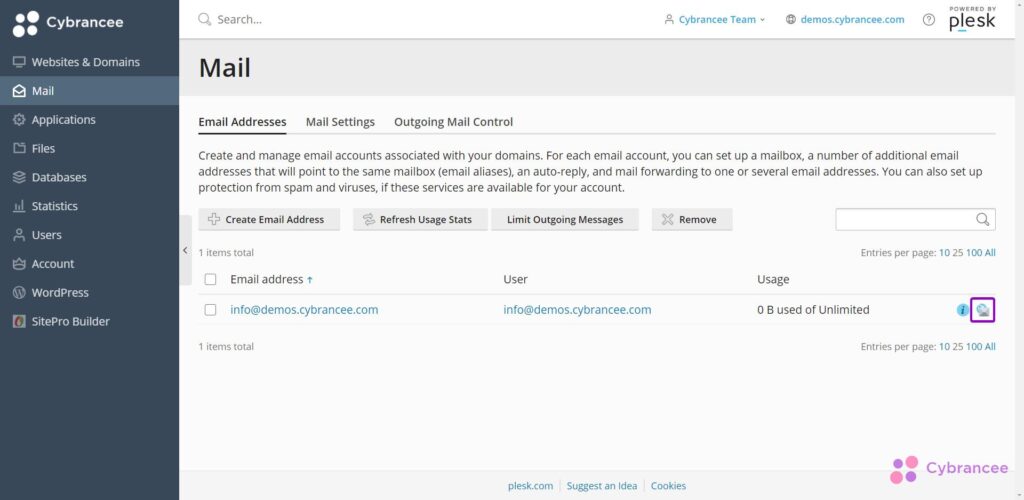Click the Remove button
This screenshot has height=500, width=1024.
[x=692, y=219]
